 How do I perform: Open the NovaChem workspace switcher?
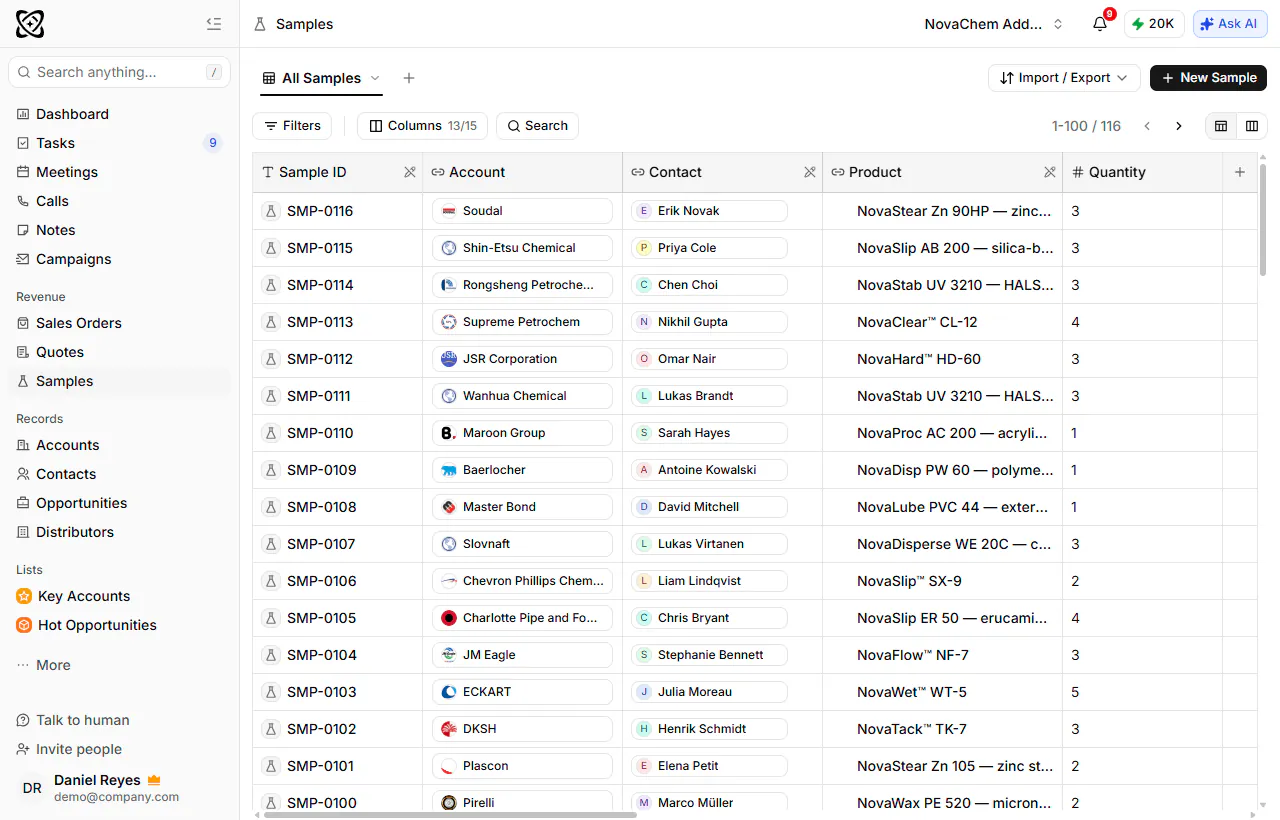994,24
